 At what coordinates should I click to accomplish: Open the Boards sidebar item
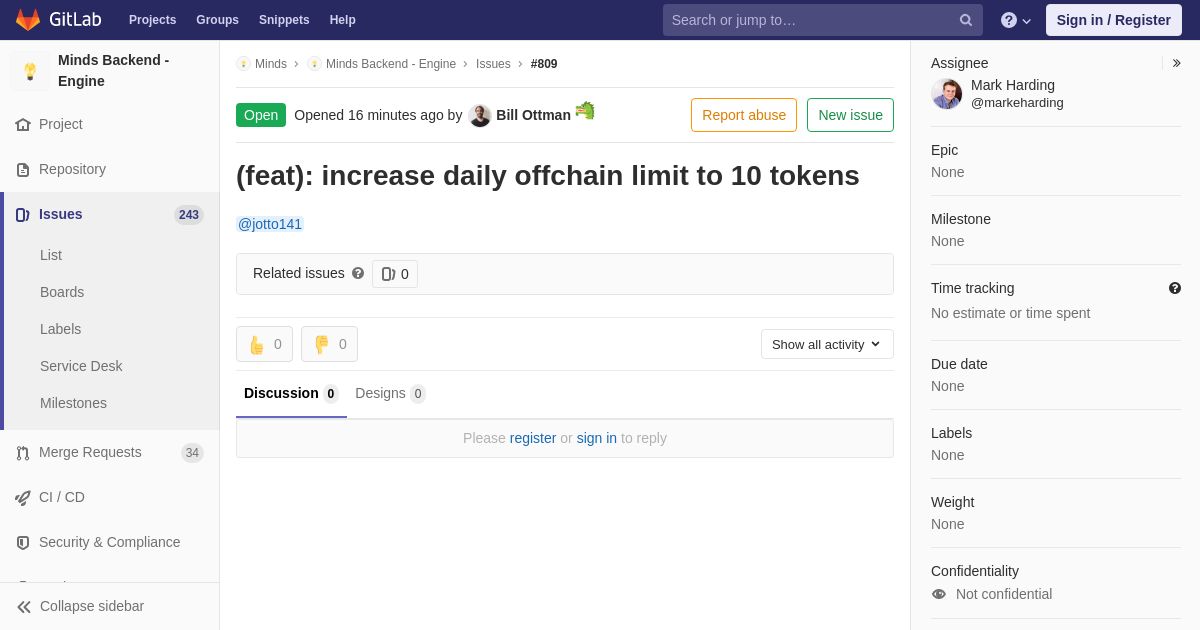click(62, 292)
